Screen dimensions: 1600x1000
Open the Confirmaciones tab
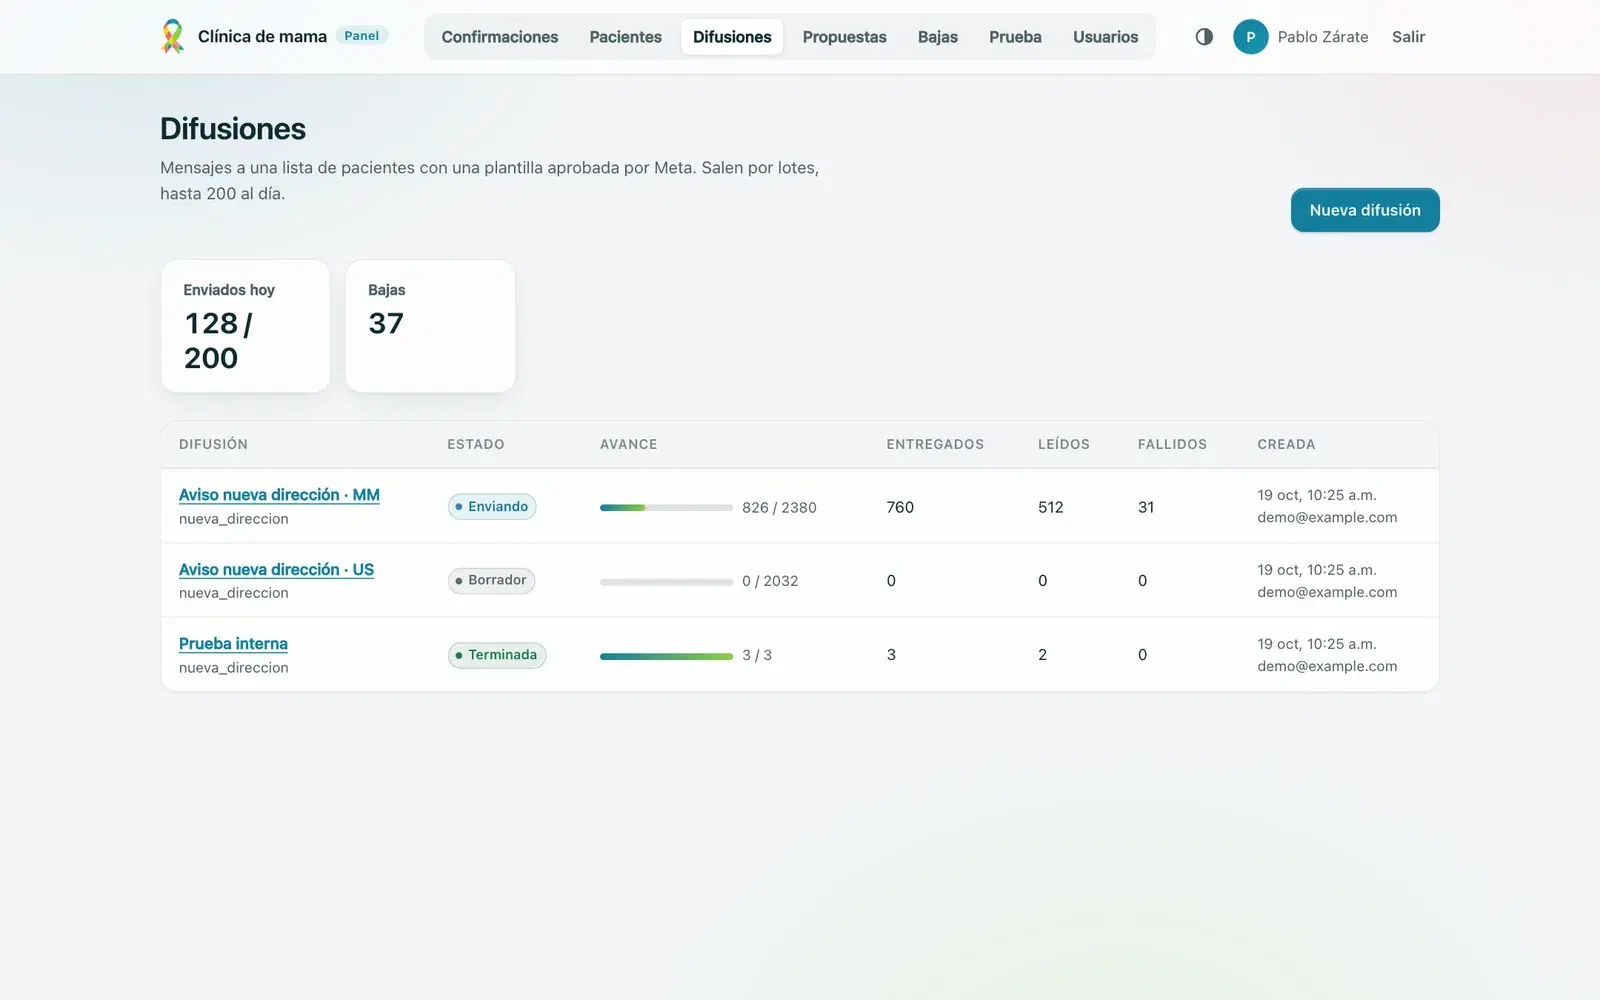[x=500, y=37]
